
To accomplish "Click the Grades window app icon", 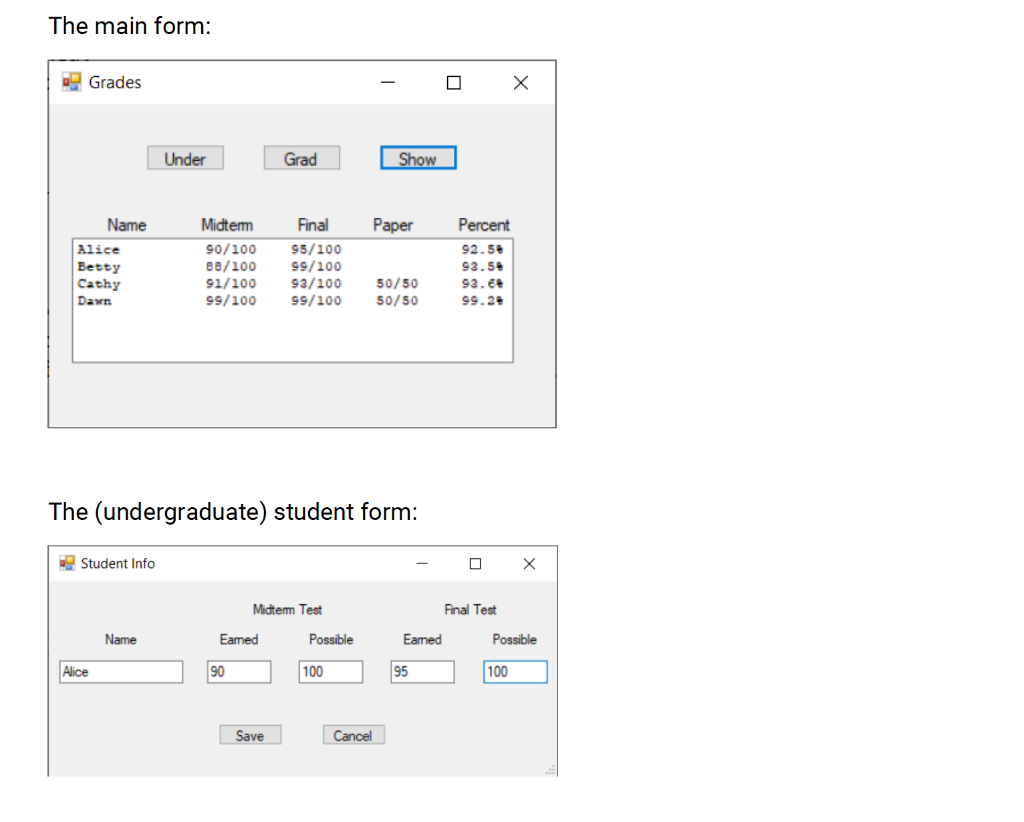I will [x=71, y=82].
